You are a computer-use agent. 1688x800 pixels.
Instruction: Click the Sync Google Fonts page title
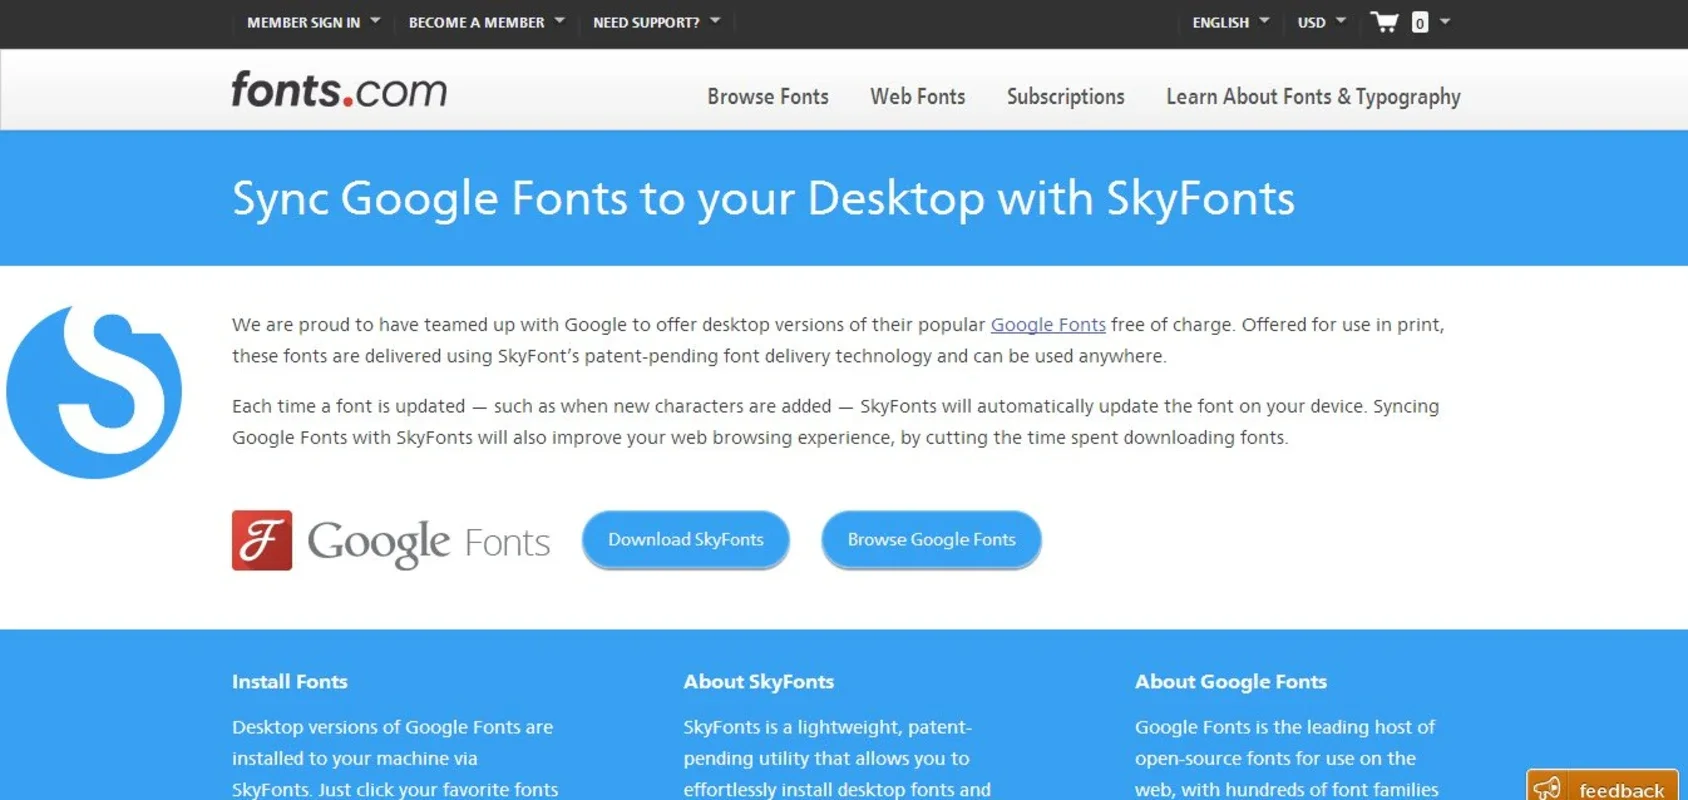click(763, 199)
